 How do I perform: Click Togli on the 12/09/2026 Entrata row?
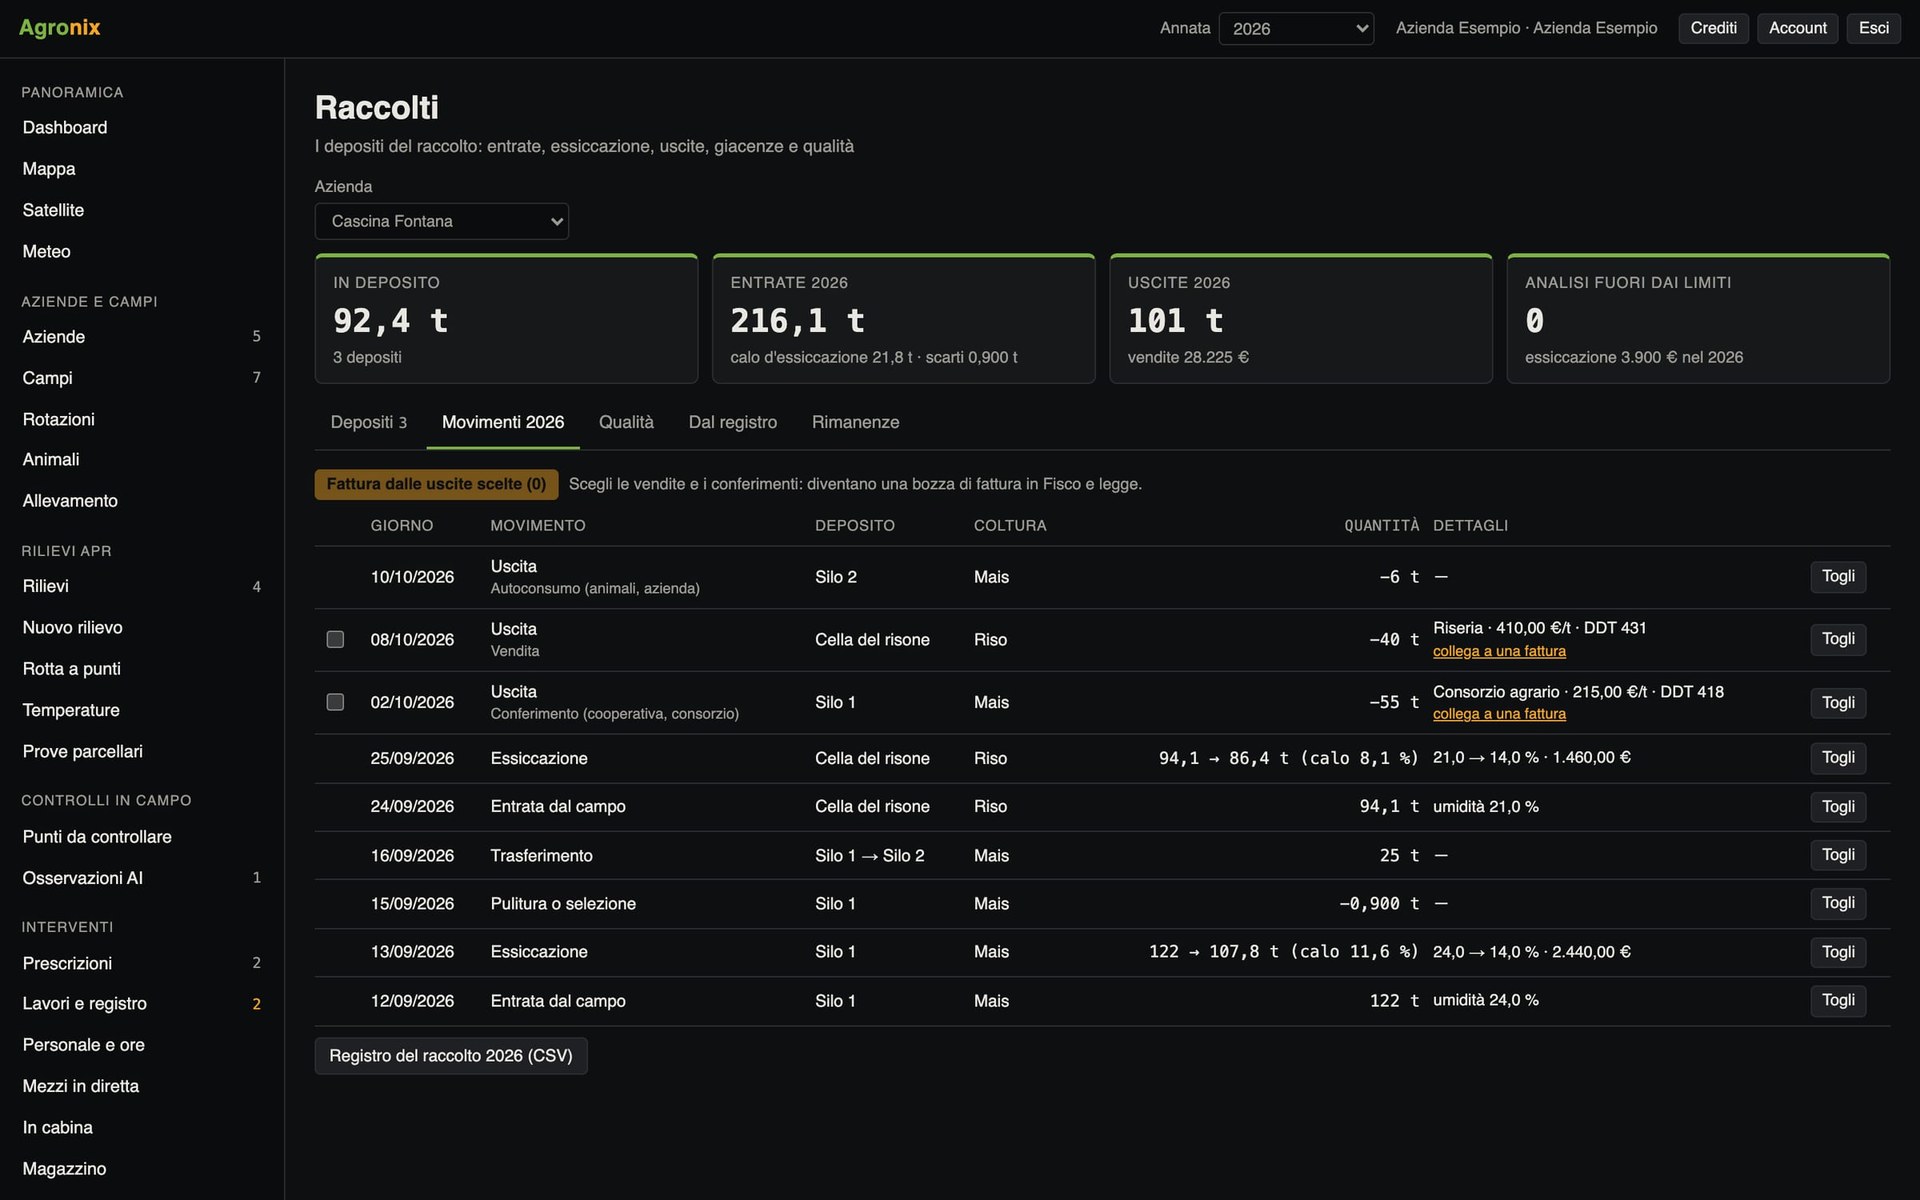pyautogui.click(x=1838, y=1000)
